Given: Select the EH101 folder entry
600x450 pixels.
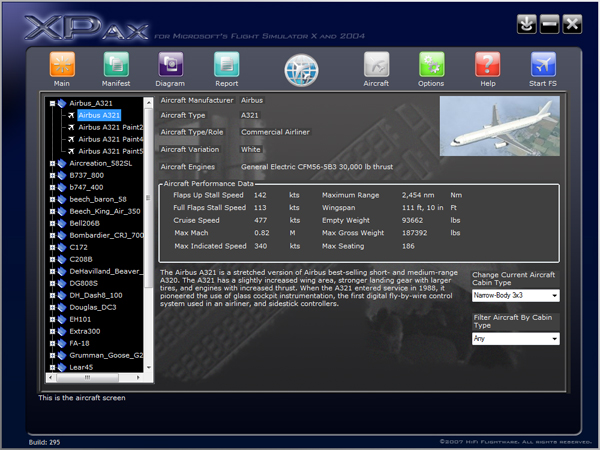Looking at the screenshot, I should (x=80, y=320).
